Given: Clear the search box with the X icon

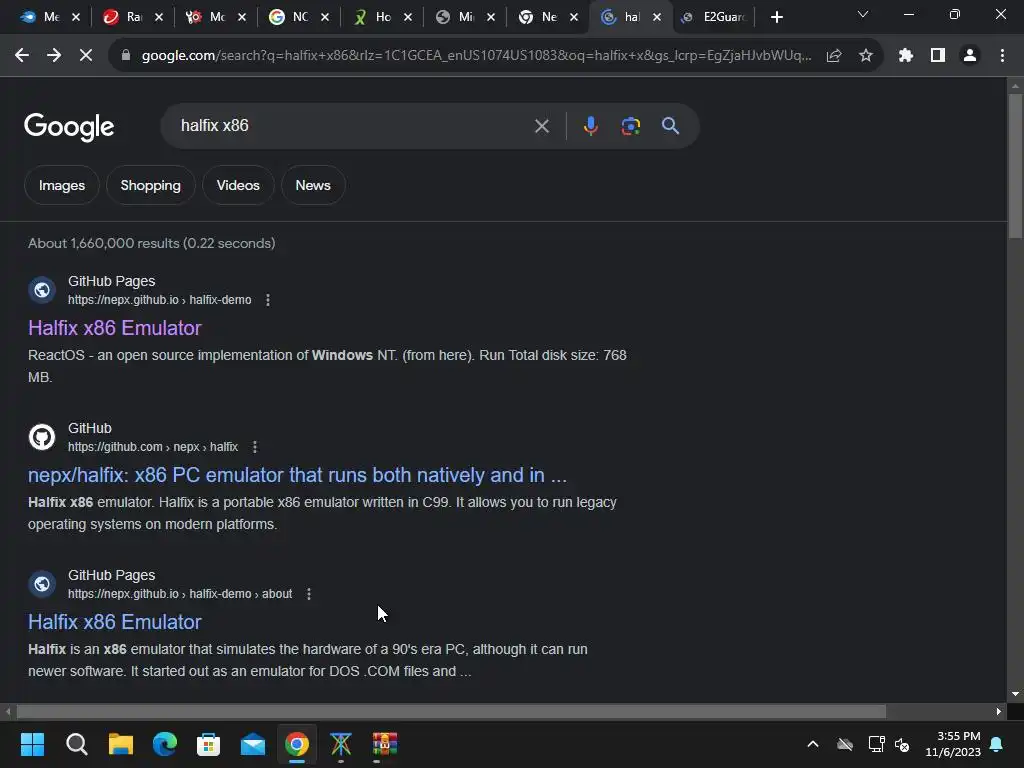Looking at the screenshot, I should point(541,126).
